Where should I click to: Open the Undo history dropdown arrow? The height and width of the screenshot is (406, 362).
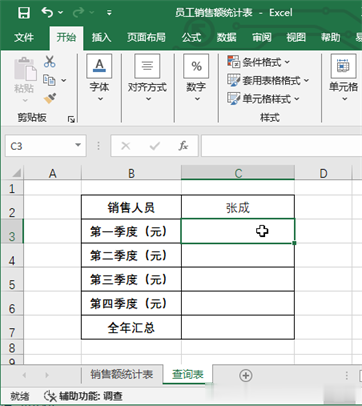point(61,13)
